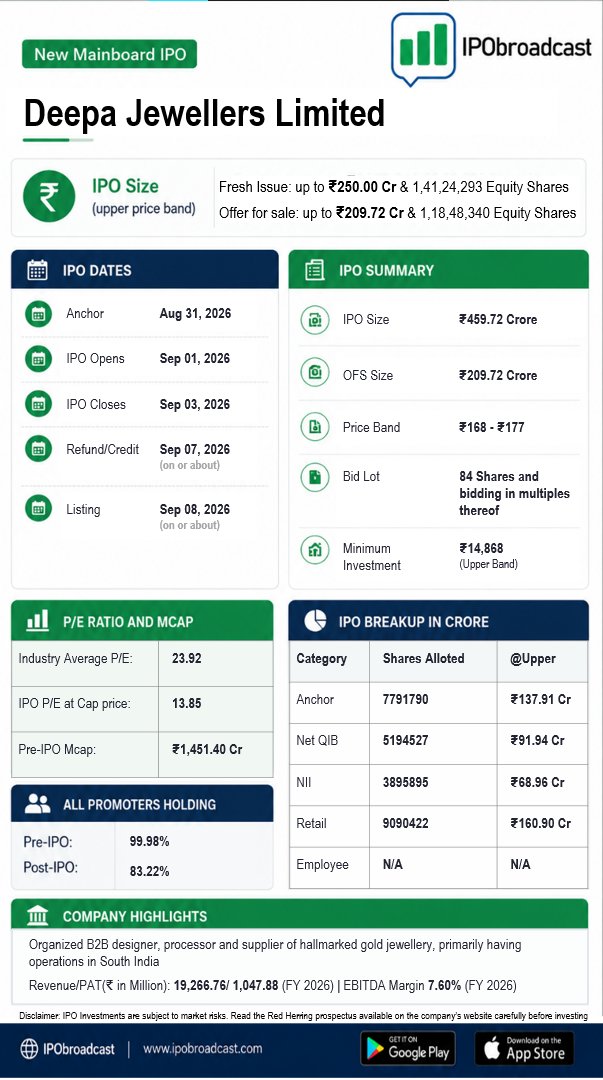The image size is (603, 1080).
Task: Click the Industry Average P/E value 23.92
Action: pyautogui.click(x=187, y=658)
